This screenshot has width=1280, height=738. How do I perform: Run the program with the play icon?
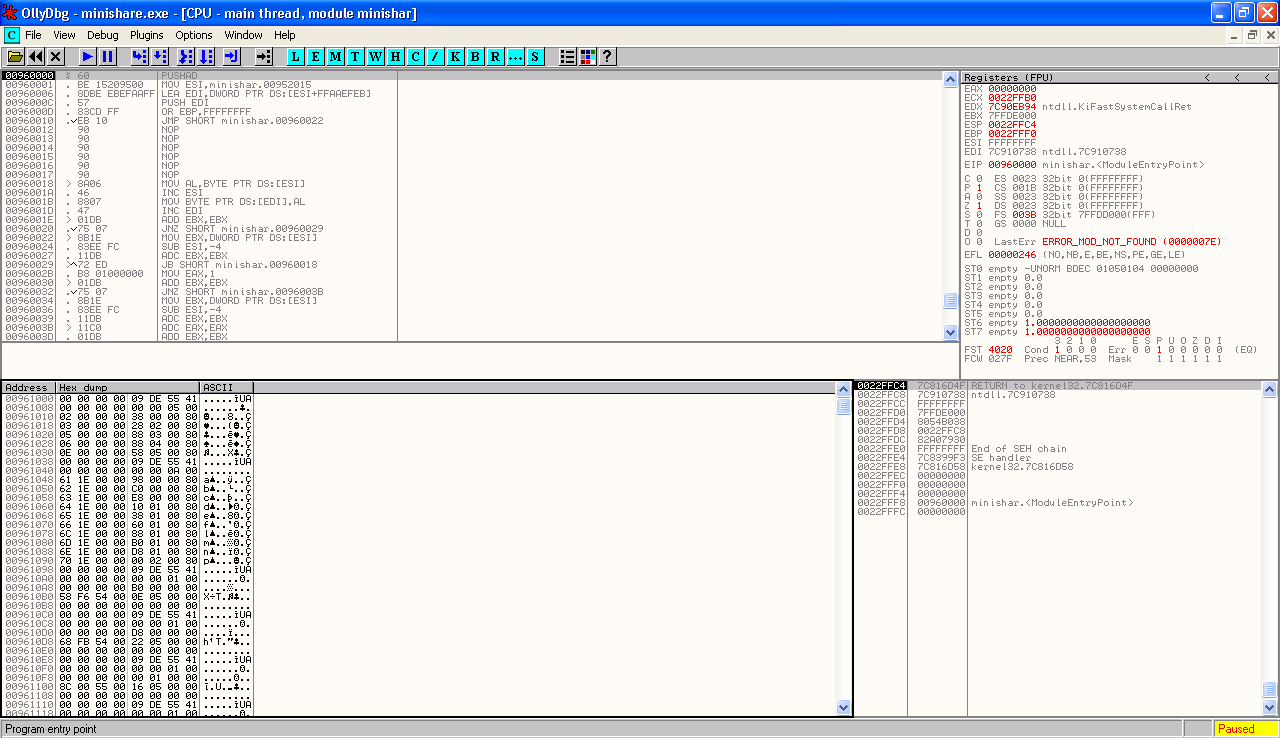click(x=88, y=57)
